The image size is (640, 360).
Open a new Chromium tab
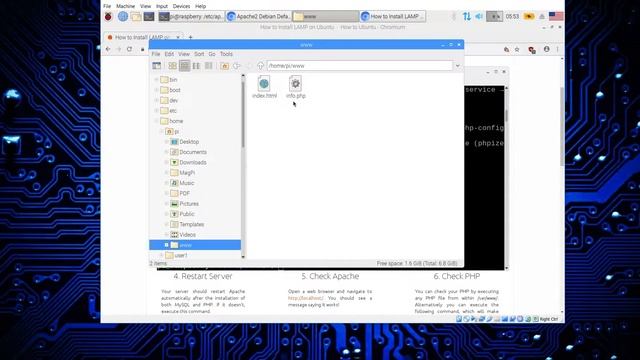(x=190, y=37)
